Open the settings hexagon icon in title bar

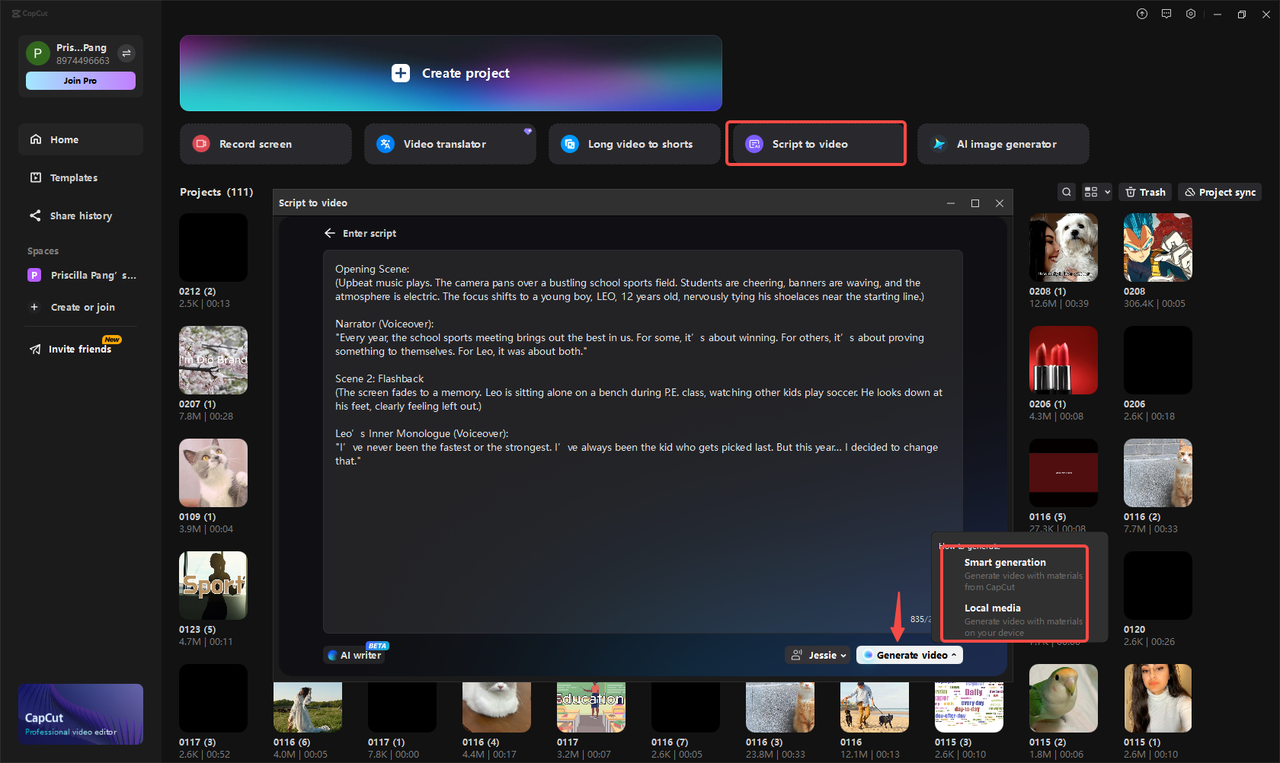(x=1191, y=14)
